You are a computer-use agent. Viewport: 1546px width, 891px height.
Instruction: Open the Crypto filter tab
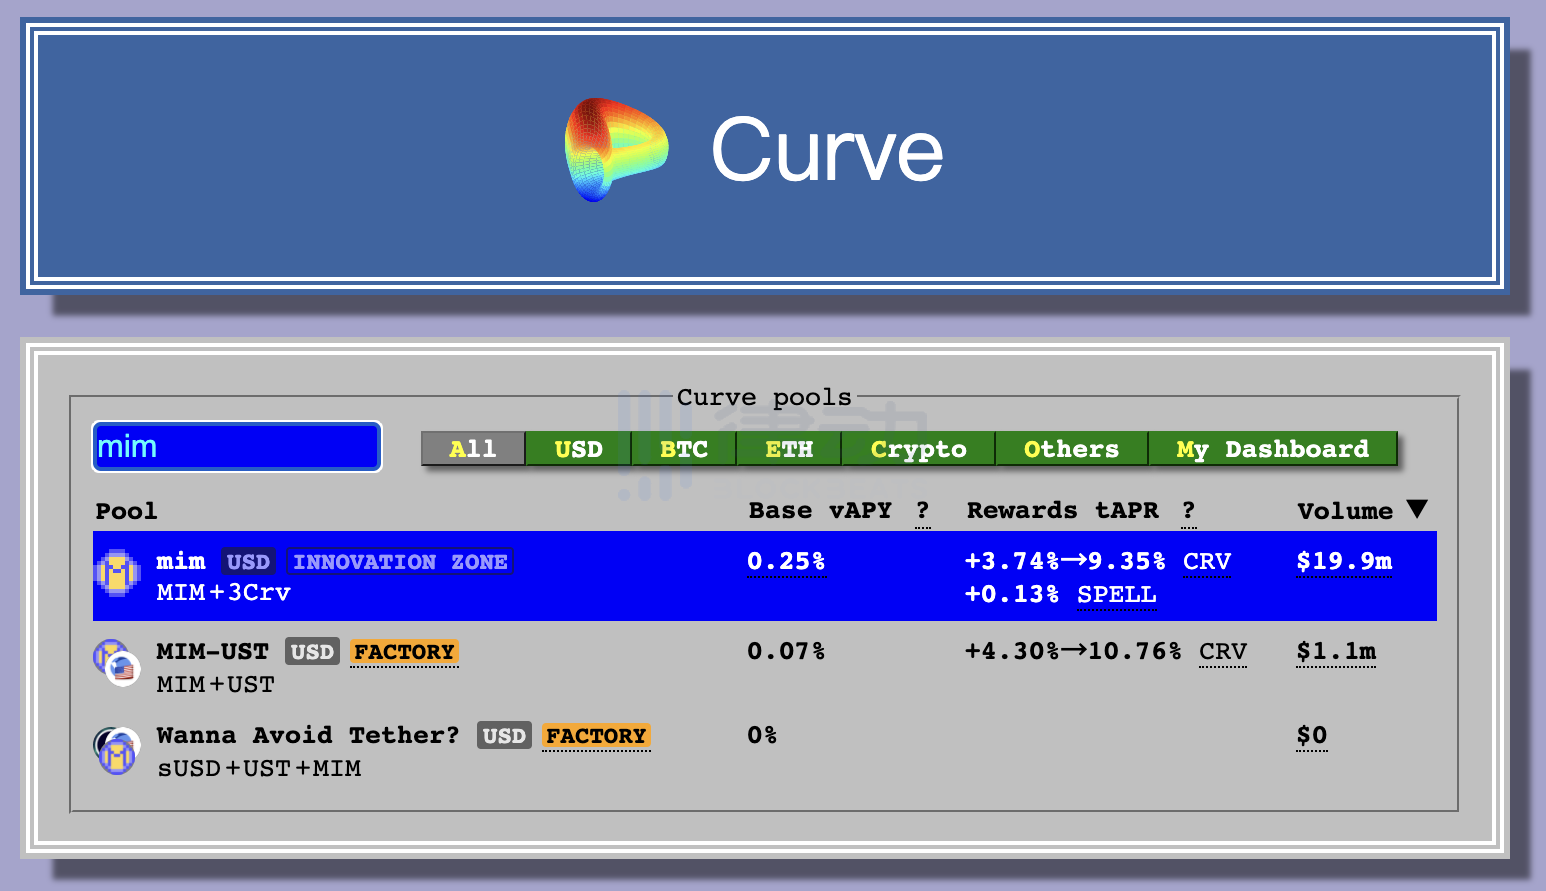coord(918,449)
